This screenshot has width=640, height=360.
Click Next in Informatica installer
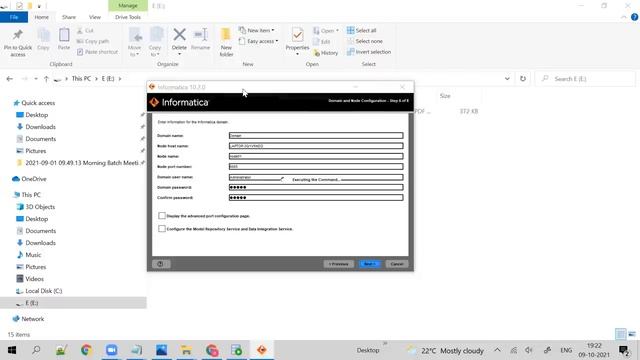coord(369,264)
